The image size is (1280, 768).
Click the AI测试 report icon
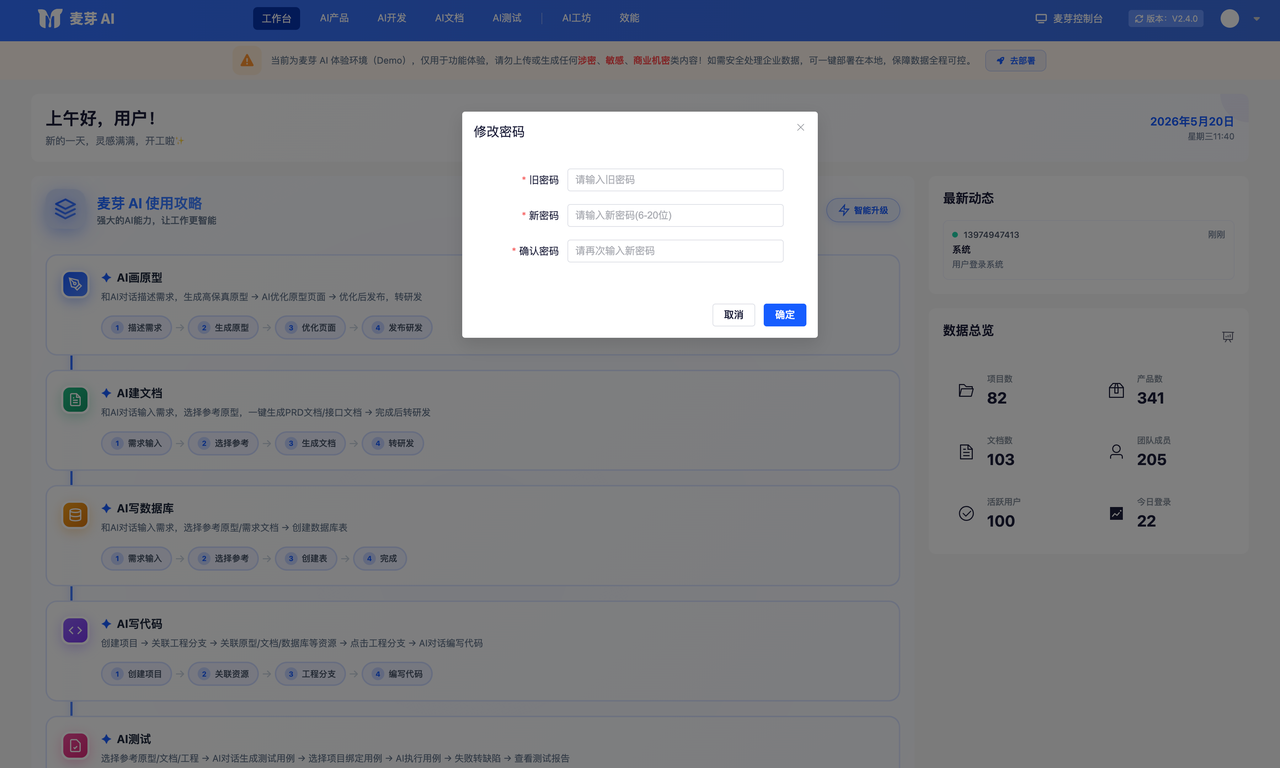[x=75, y=746]
